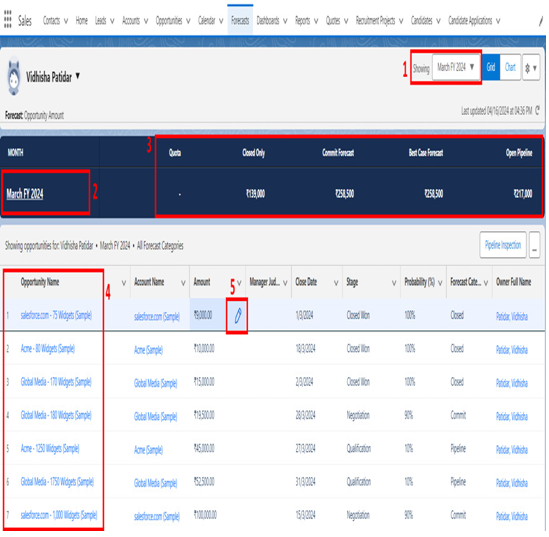The height and width of the screenshot is (537, 549).
Task: Open the Close Date column menu arrow
Action: [x=336, y=283]
